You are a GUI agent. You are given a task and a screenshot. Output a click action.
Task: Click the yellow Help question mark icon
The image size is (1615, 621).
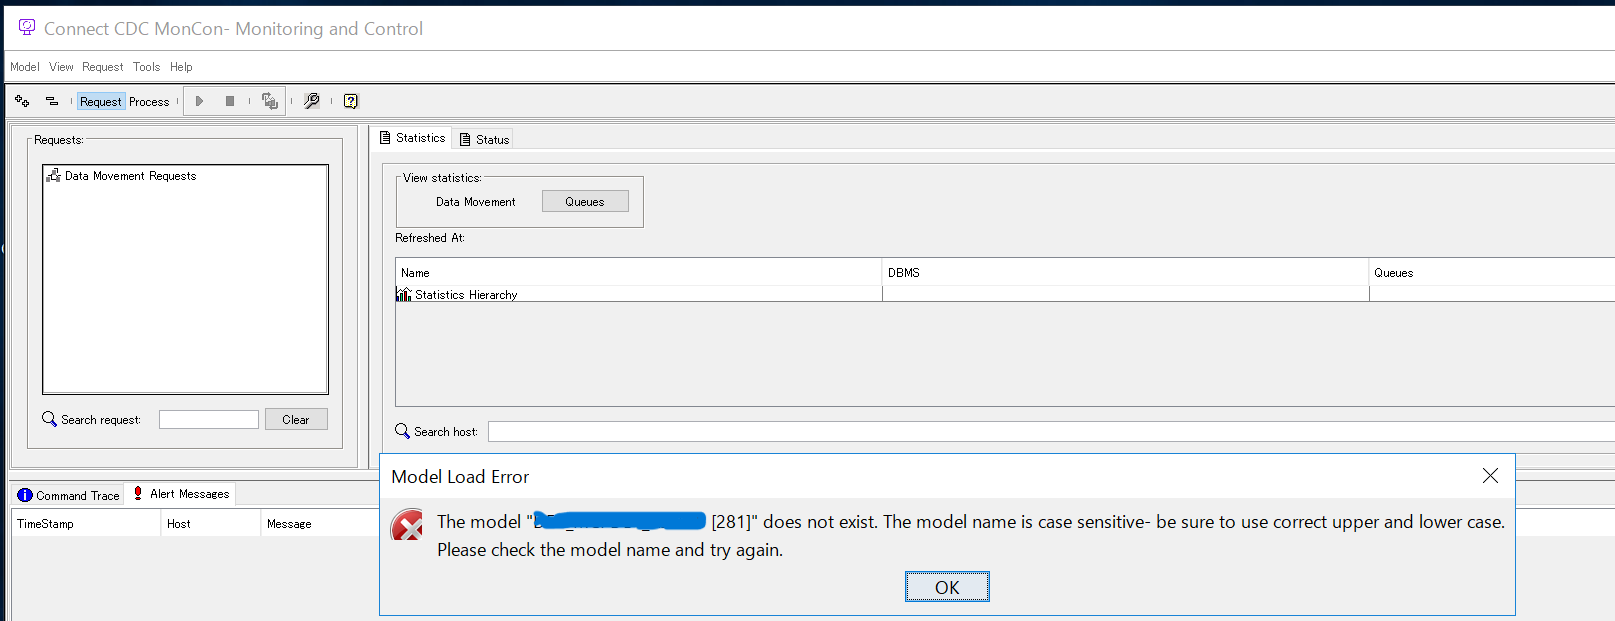(351, 101)
